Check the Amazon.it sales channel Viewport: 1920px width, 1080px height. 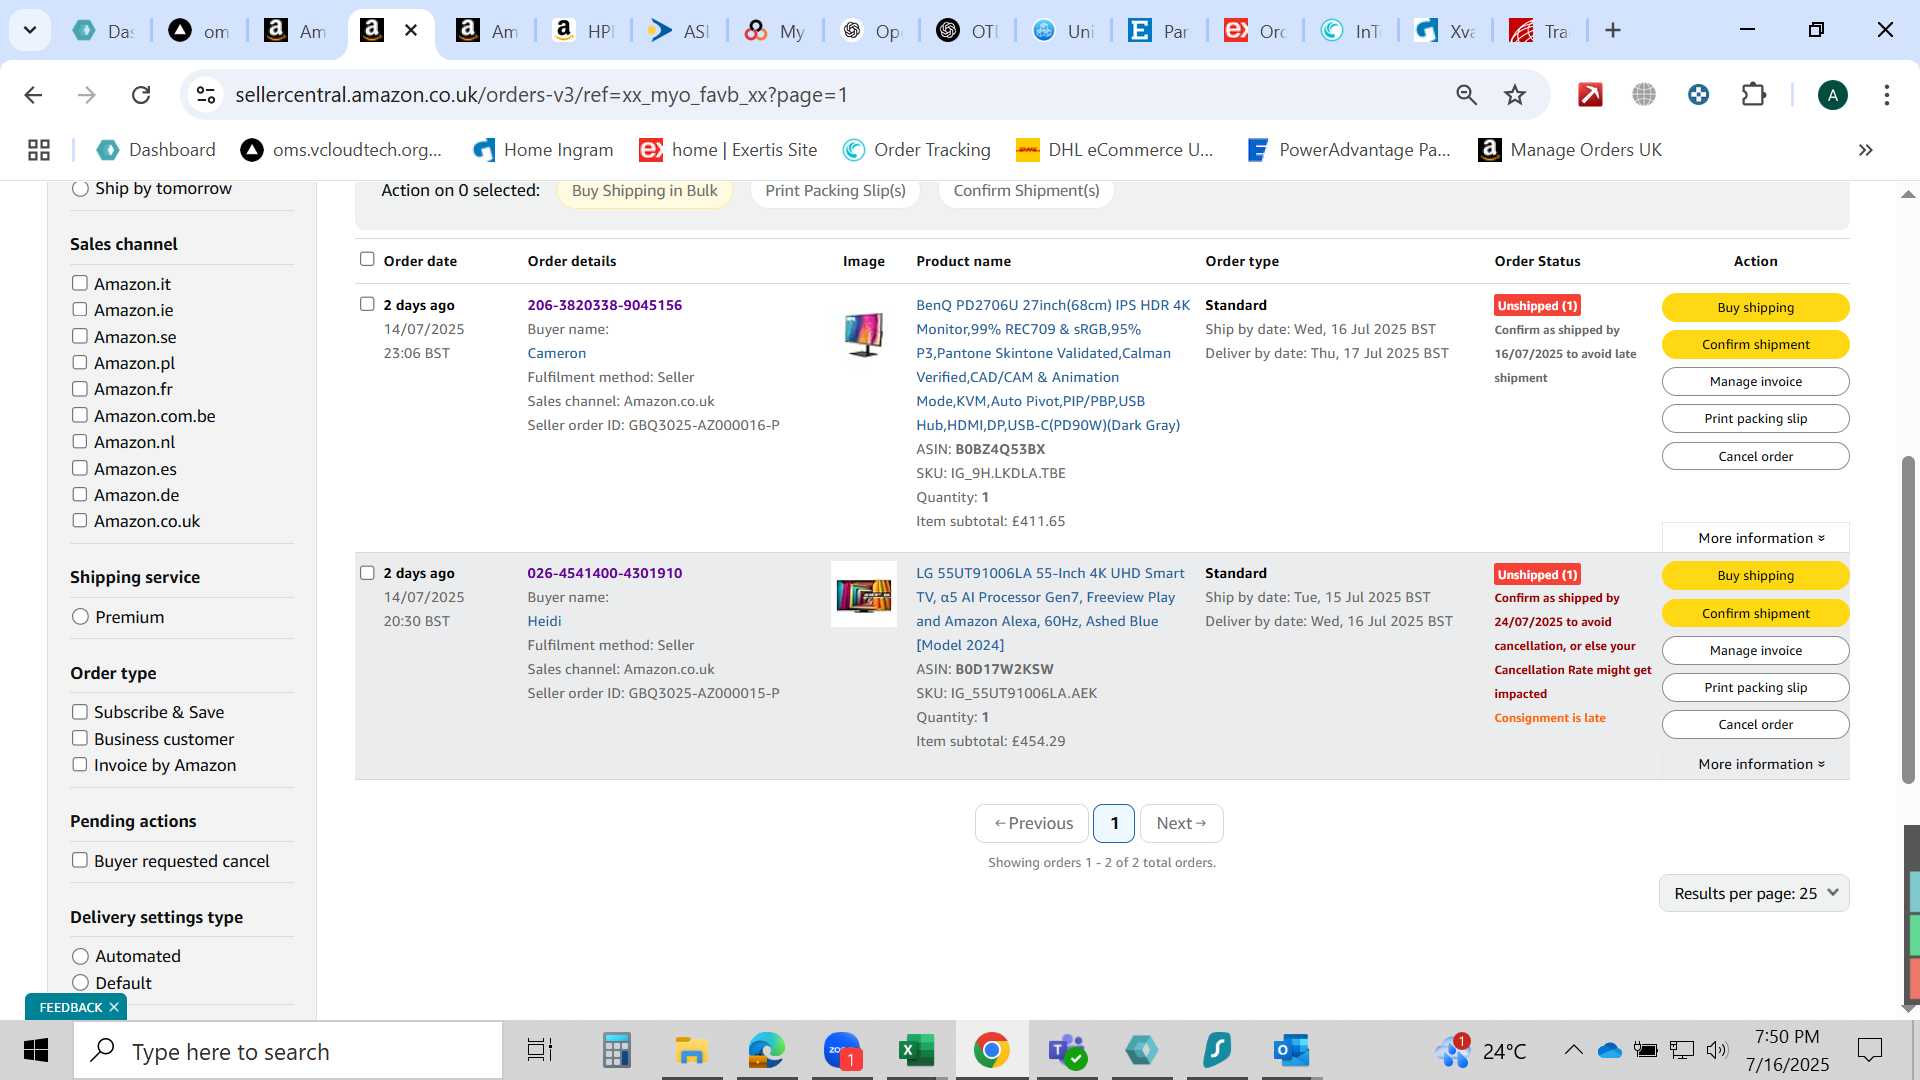pyautogui.click(x=80, y=284)
